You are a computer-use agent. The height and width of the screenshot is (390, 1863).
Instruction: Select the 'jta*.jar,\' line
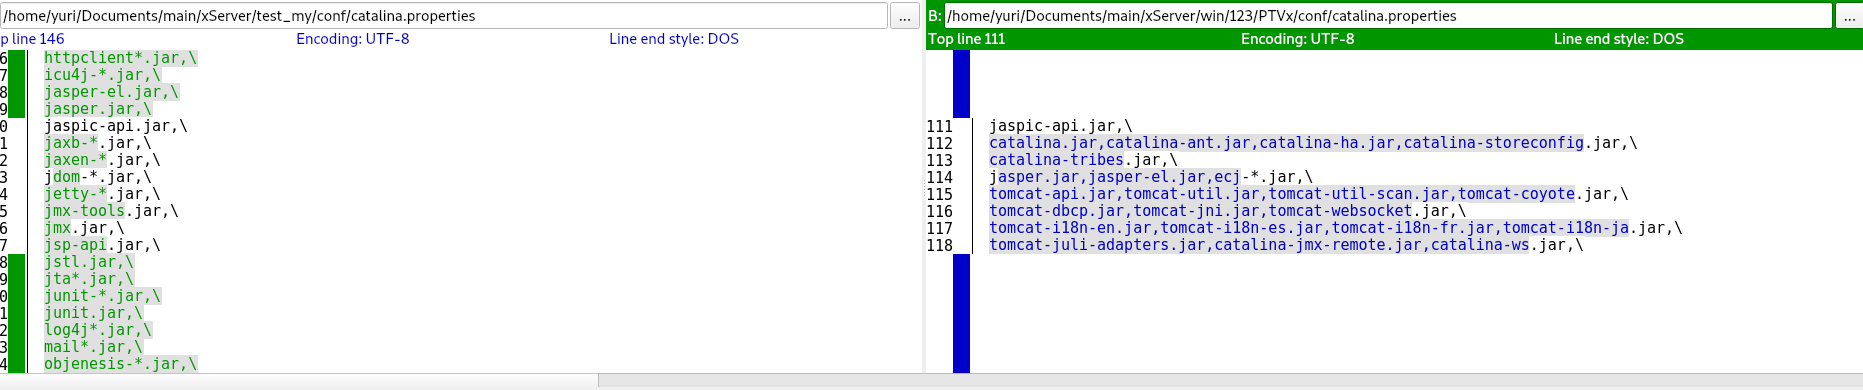click(89, 279)
